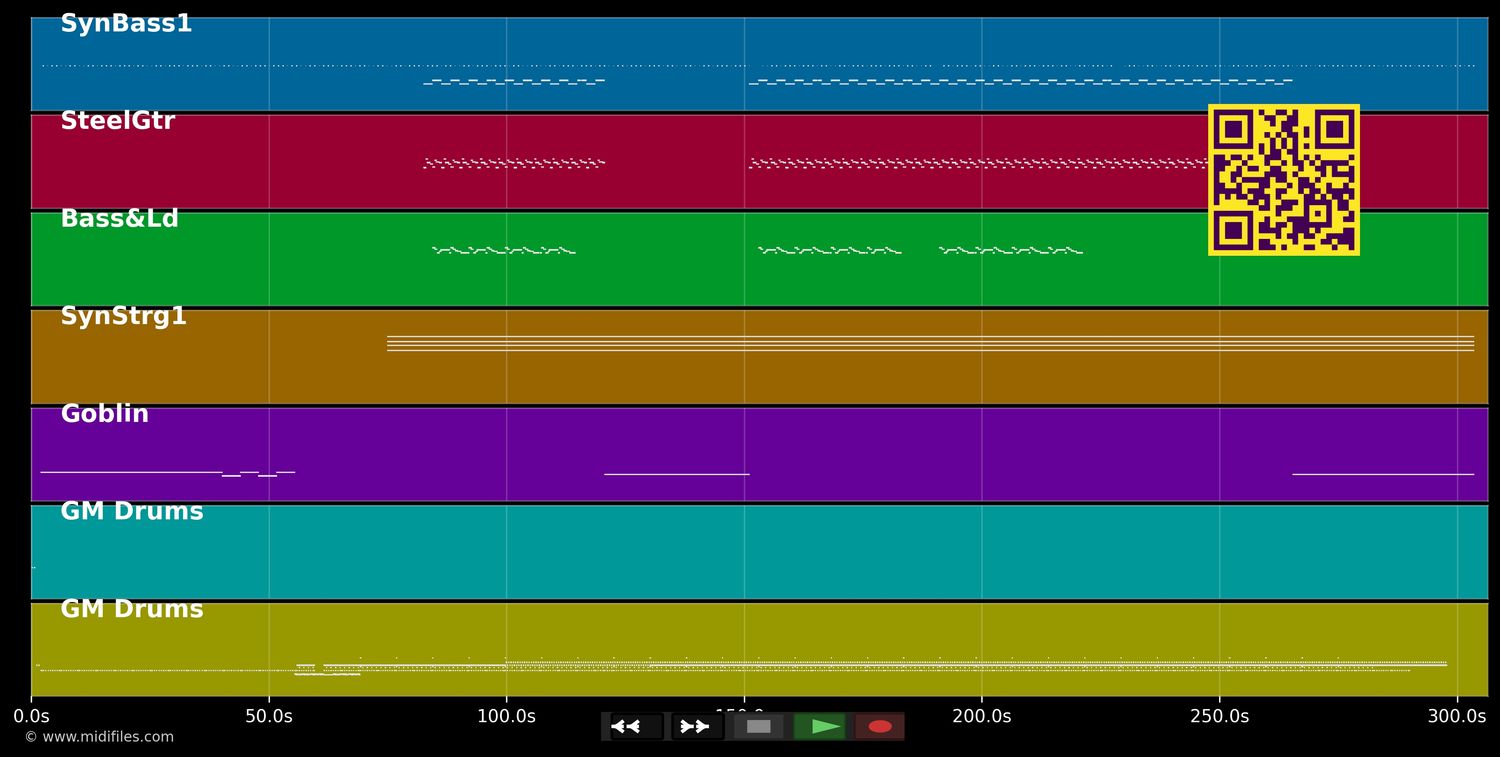Select the SteelGtr track label
Viewport: 1500px width, 757px height.
tap(118, 121)
